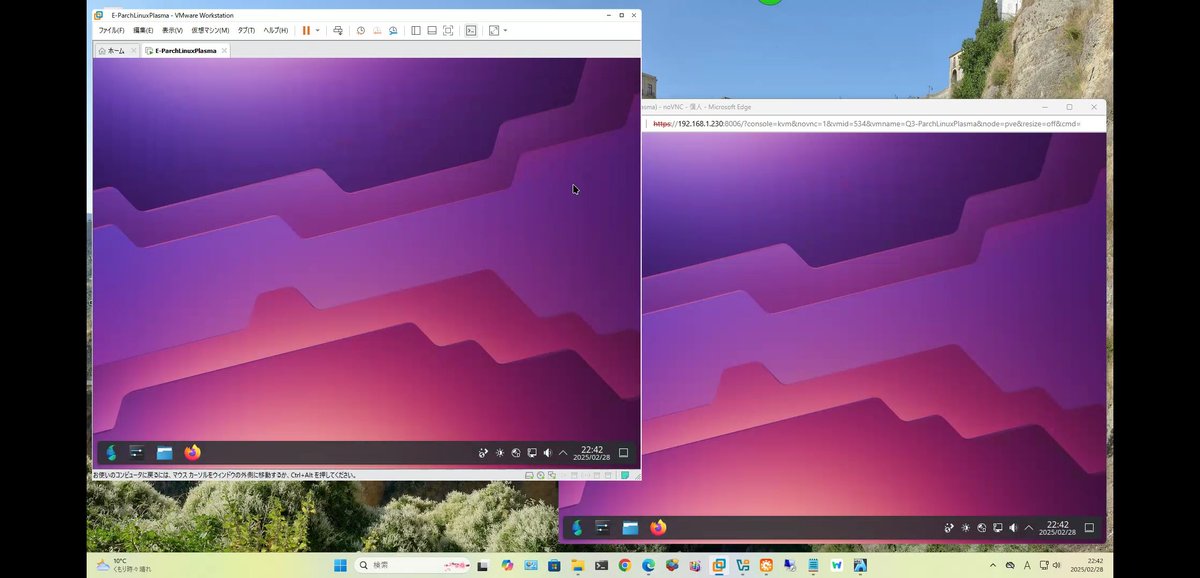Take a snapshot using the clock icon

[x=361, y=31]
